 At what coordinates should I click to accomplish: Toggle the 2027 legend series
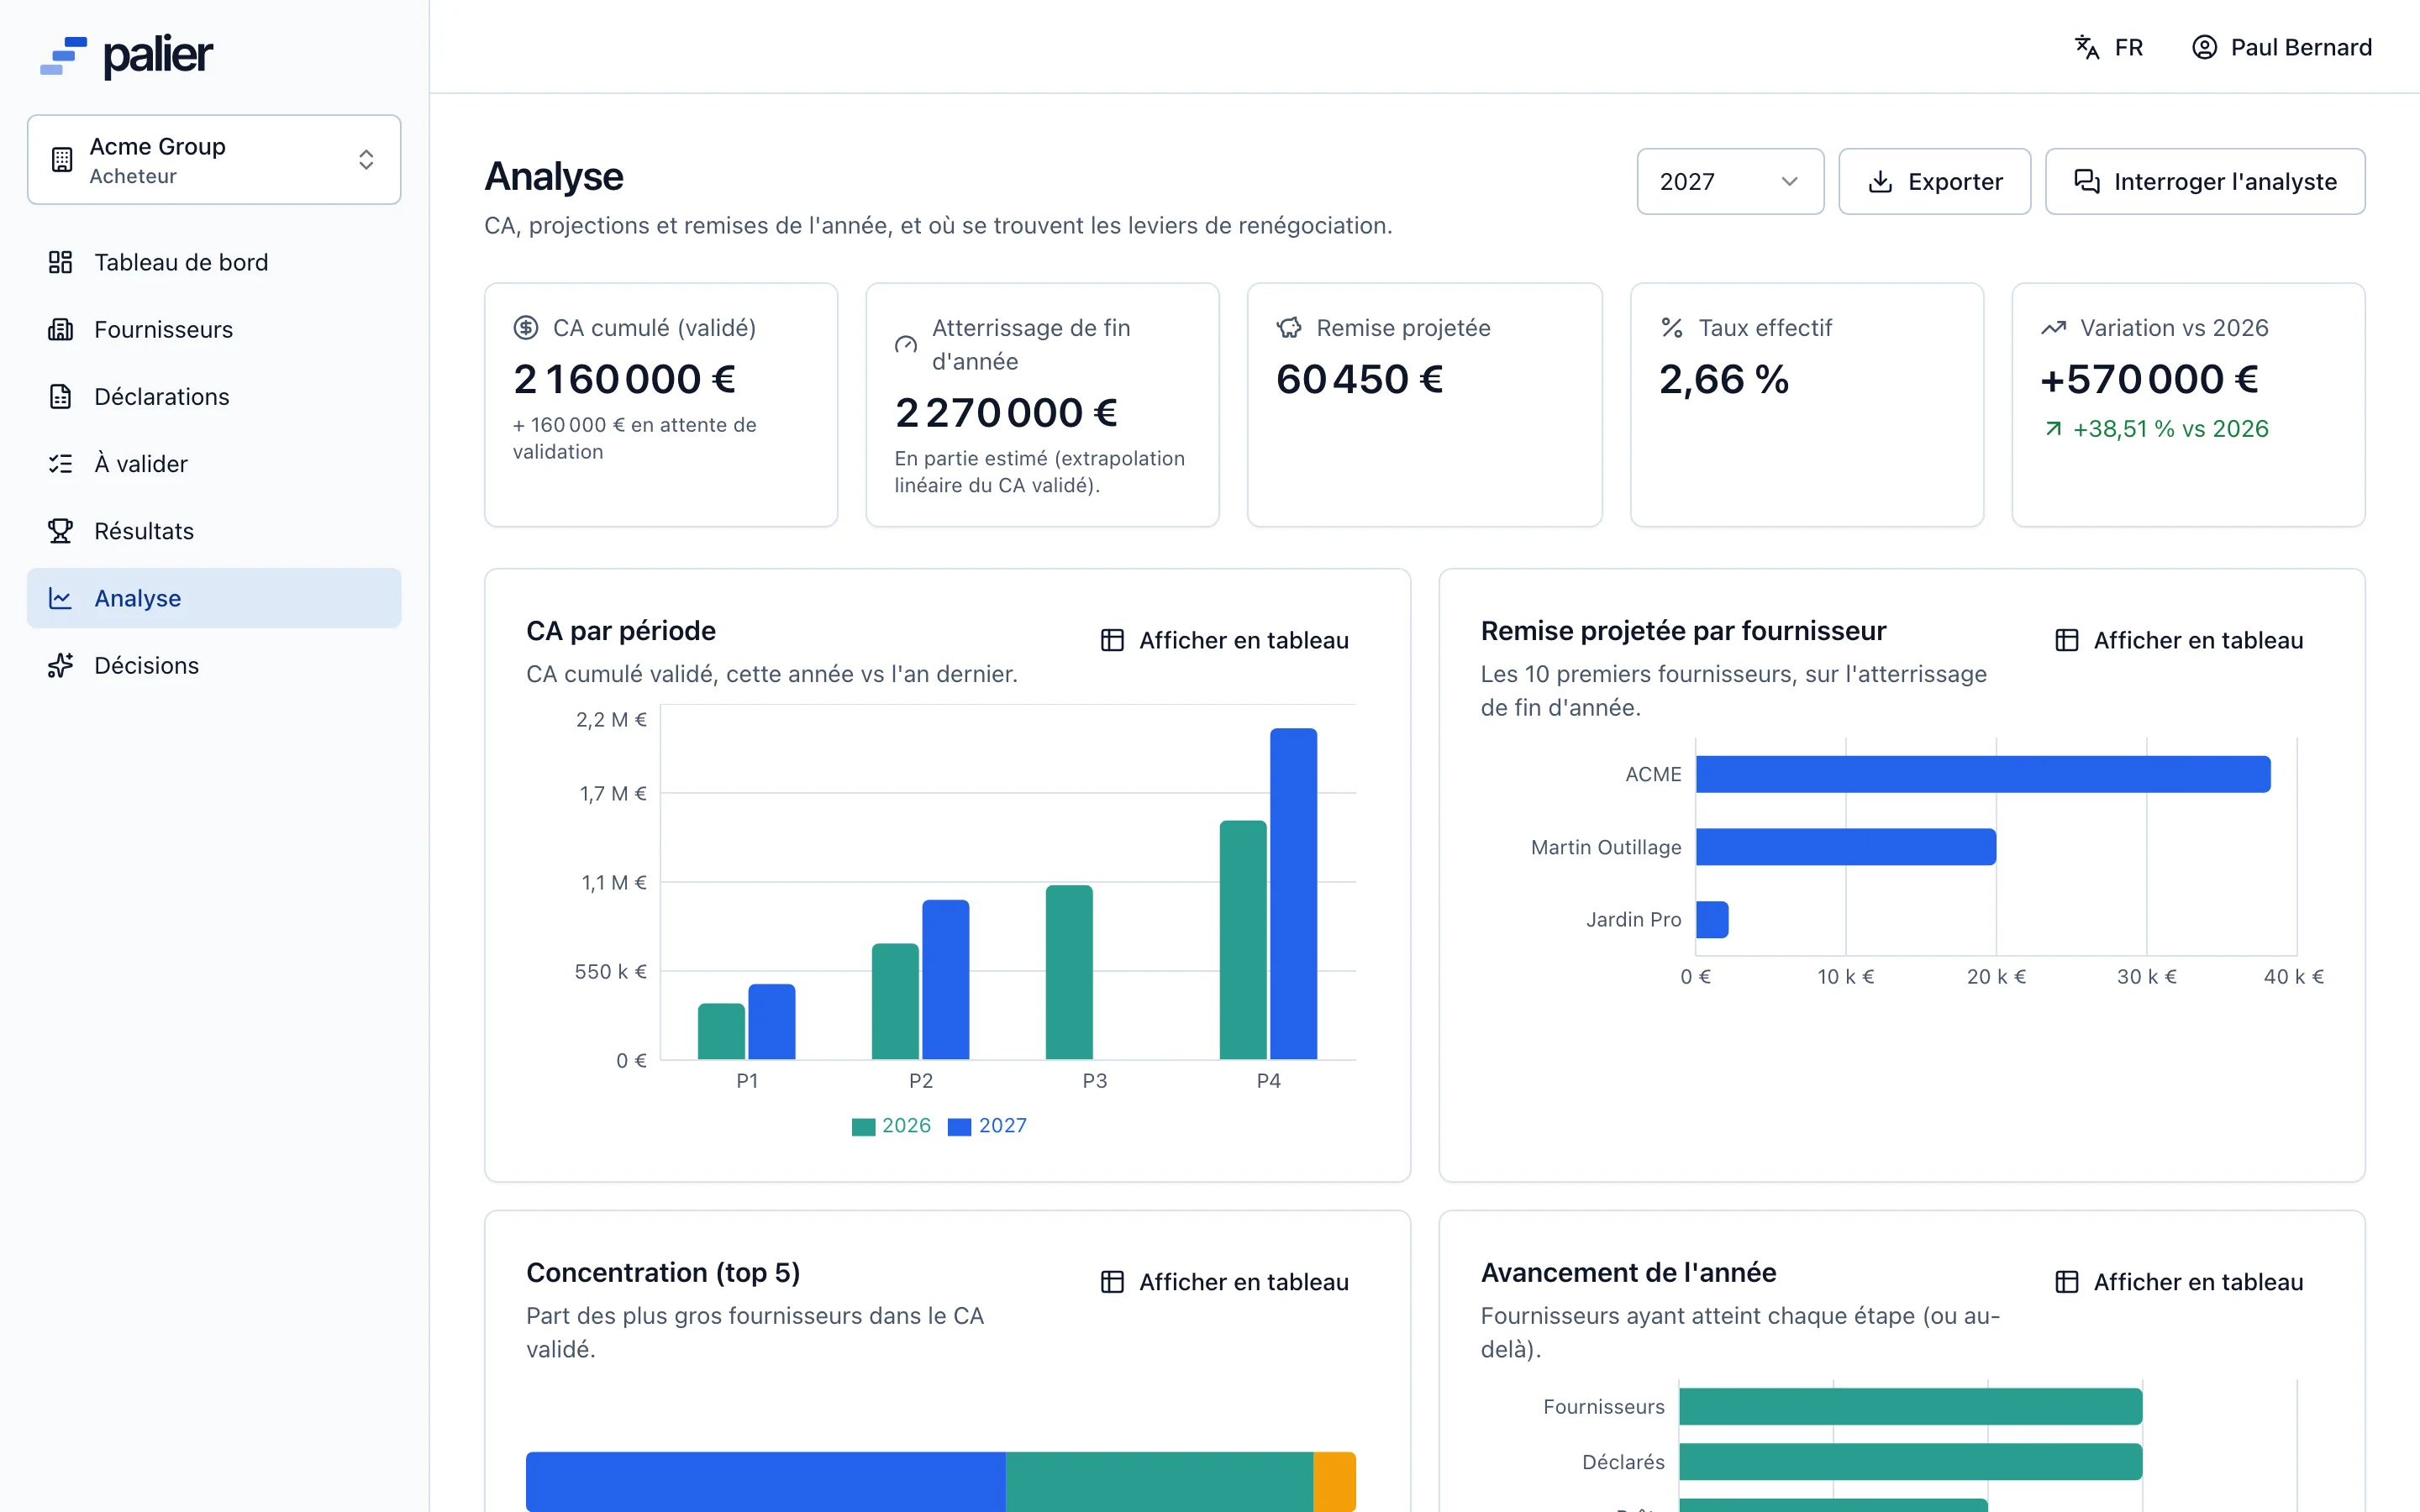click(987, 1126)
